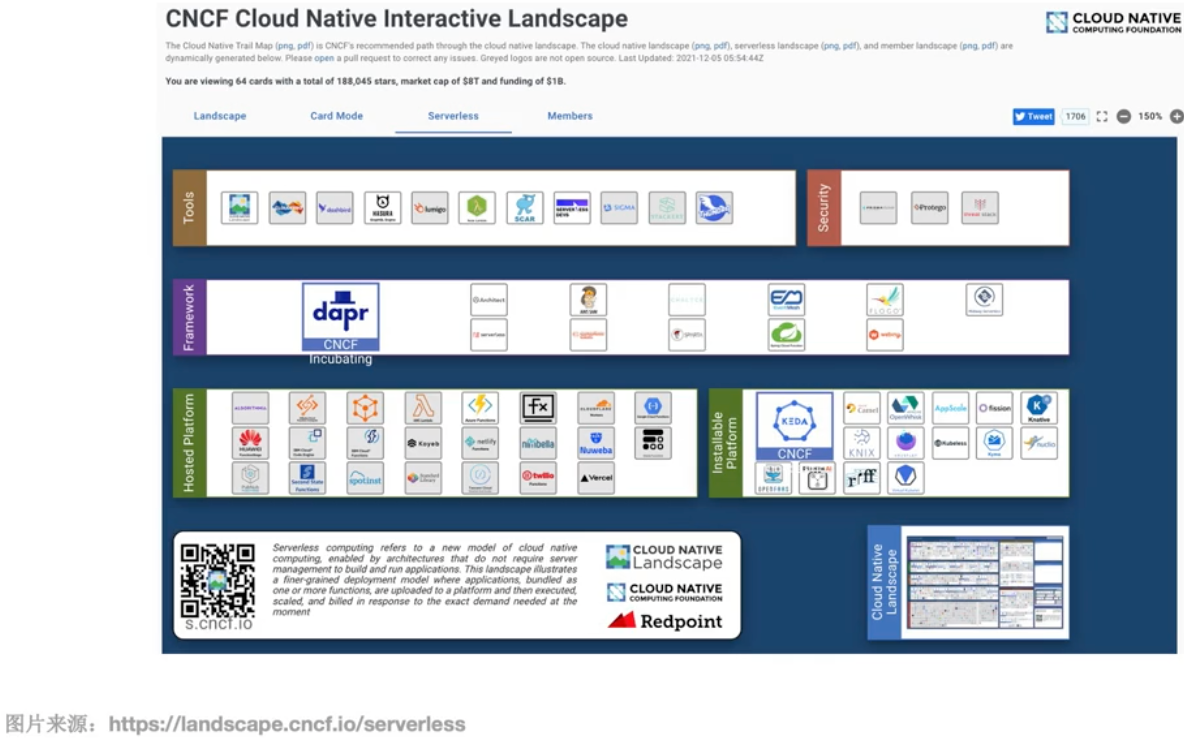Screen dimensions: 1184x740
Task: Click the Tools category label
Action: [190, 208]
